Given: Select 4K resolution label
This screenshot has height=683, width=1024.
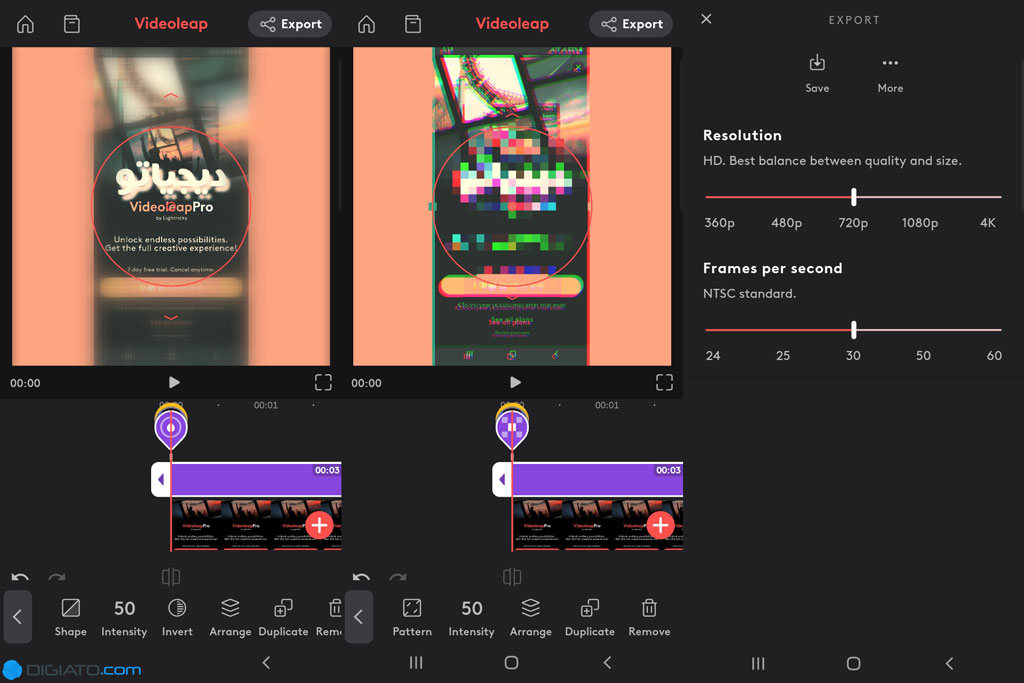Looking at the screenshot, I should [987, 223].
